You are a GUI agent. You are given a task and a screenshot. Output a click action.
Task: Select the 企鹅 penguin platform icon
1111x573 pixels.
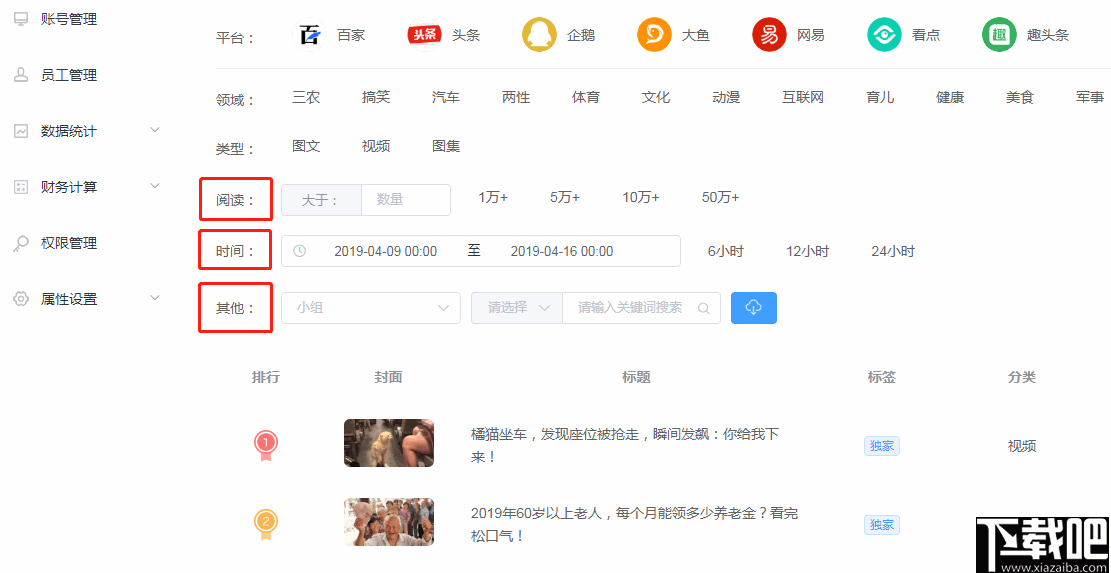539,35
